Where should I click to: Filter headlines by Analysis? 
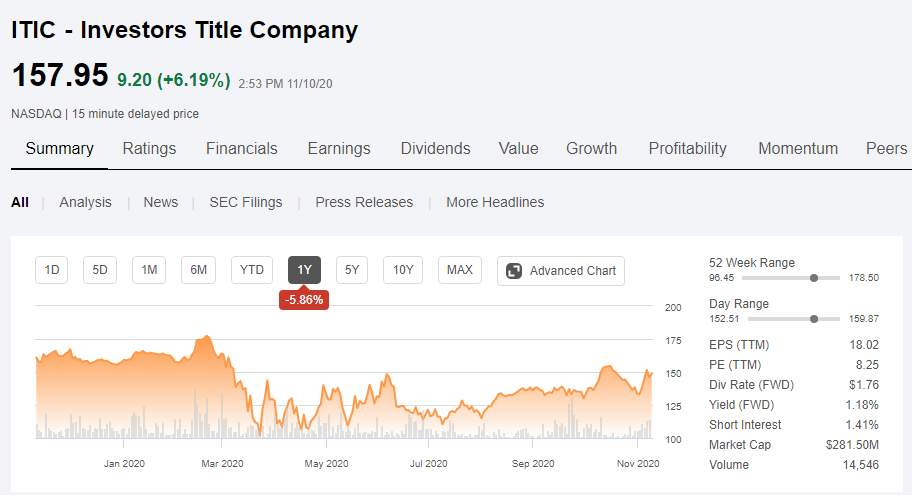pos(86,202)
